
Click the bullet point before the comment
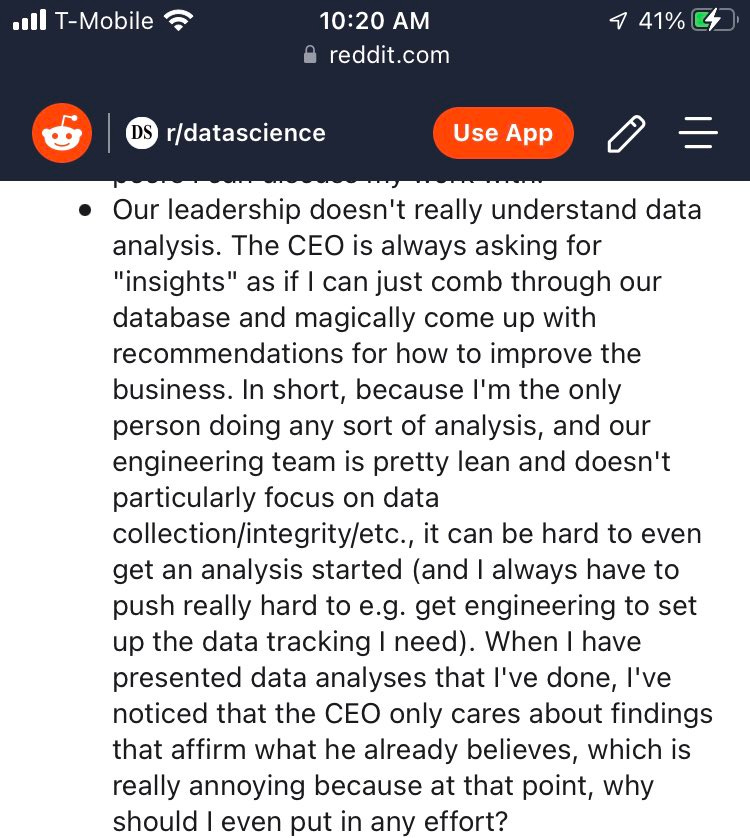coord(87,208)
